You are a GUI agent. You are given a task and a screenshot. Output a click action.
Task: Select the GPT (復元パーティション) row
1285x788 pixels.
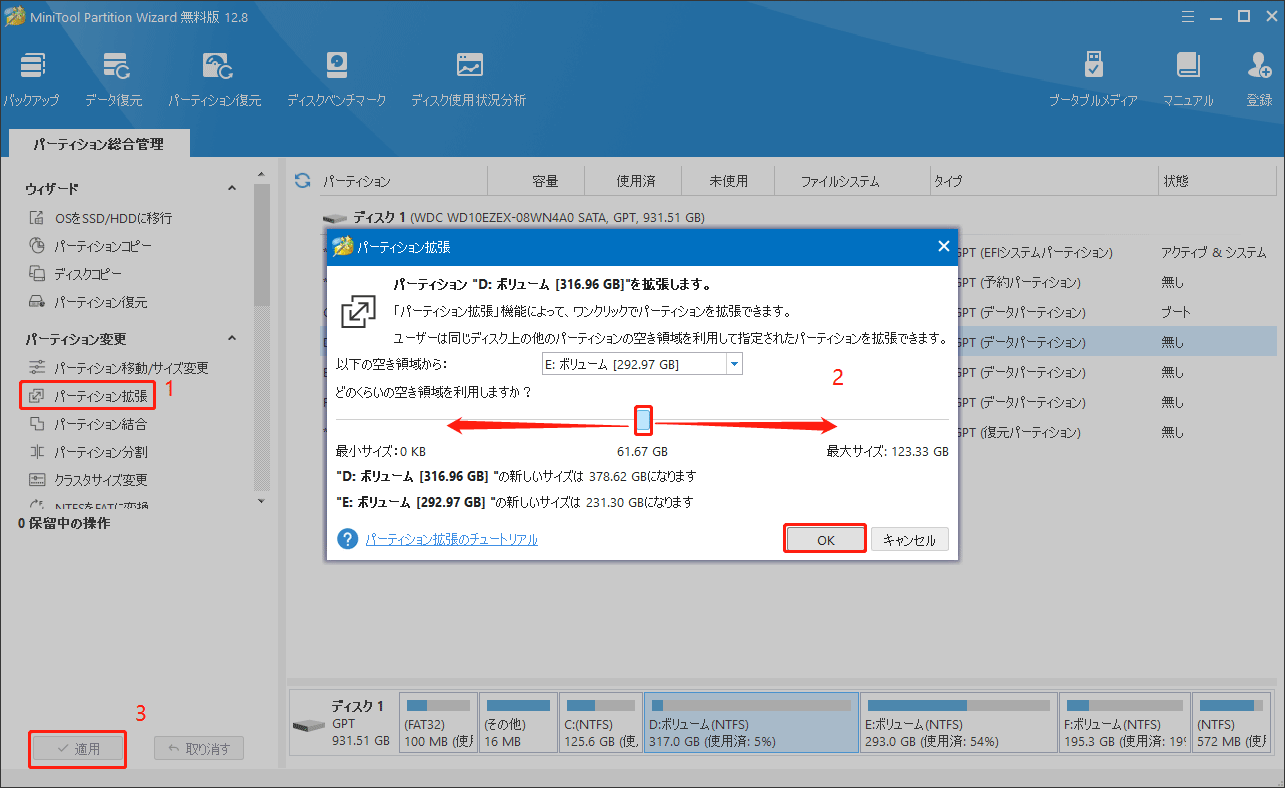[1019, 433]
